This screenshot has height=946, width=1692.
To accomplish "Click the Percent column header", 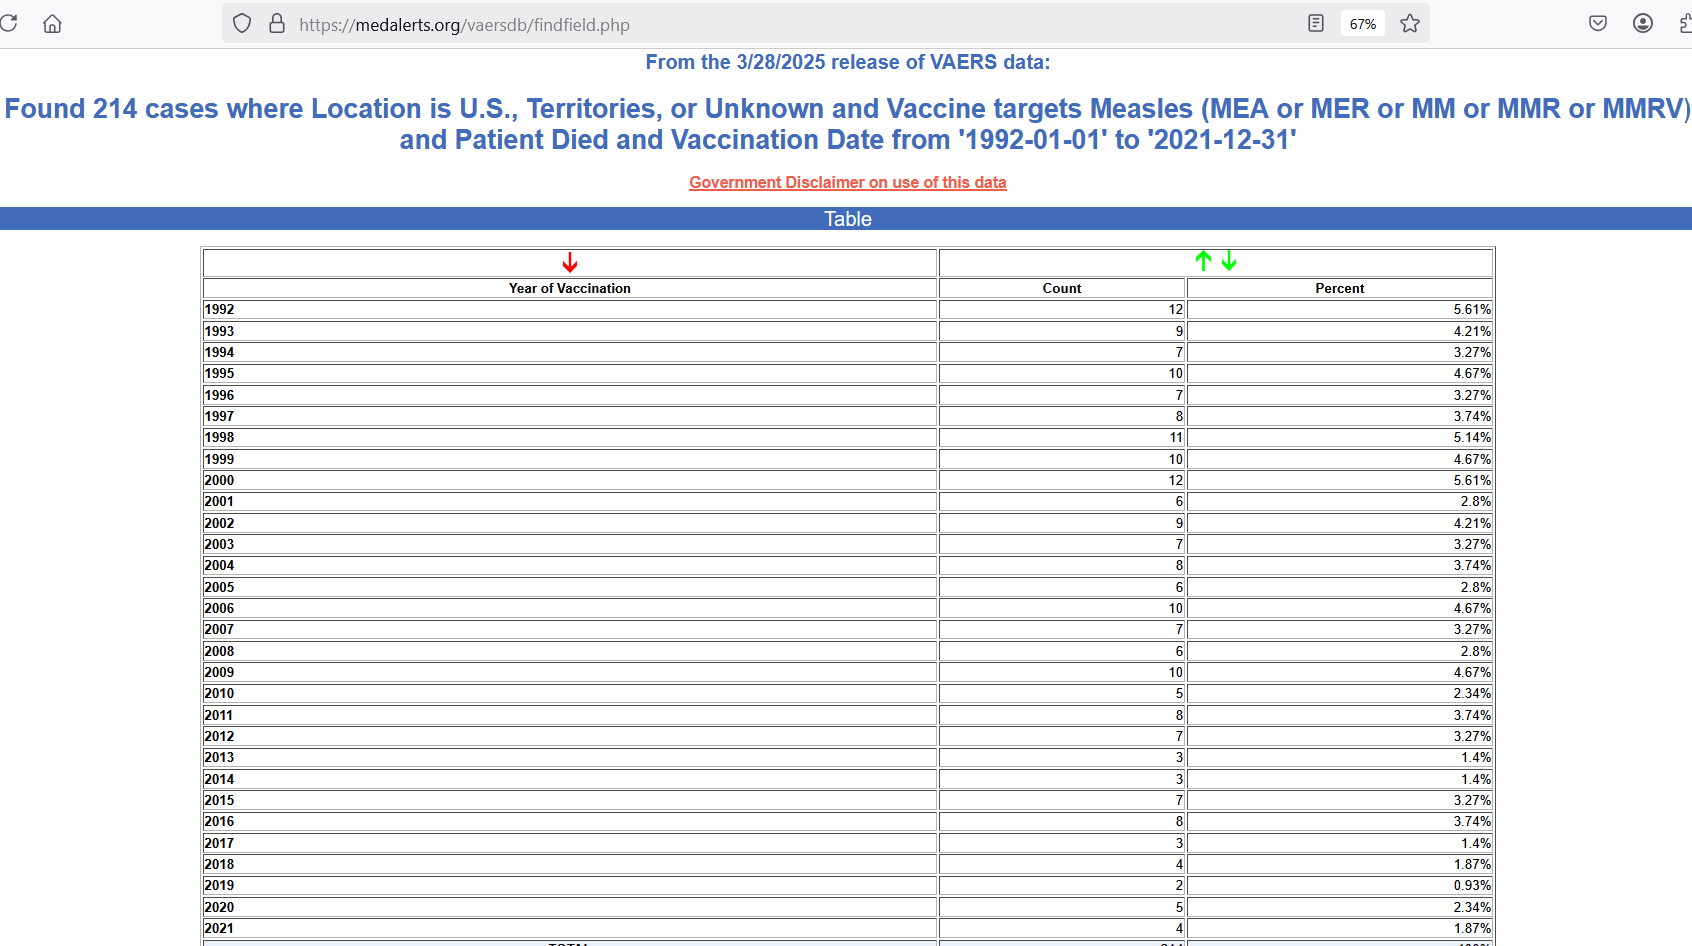I will [1340, 288].
